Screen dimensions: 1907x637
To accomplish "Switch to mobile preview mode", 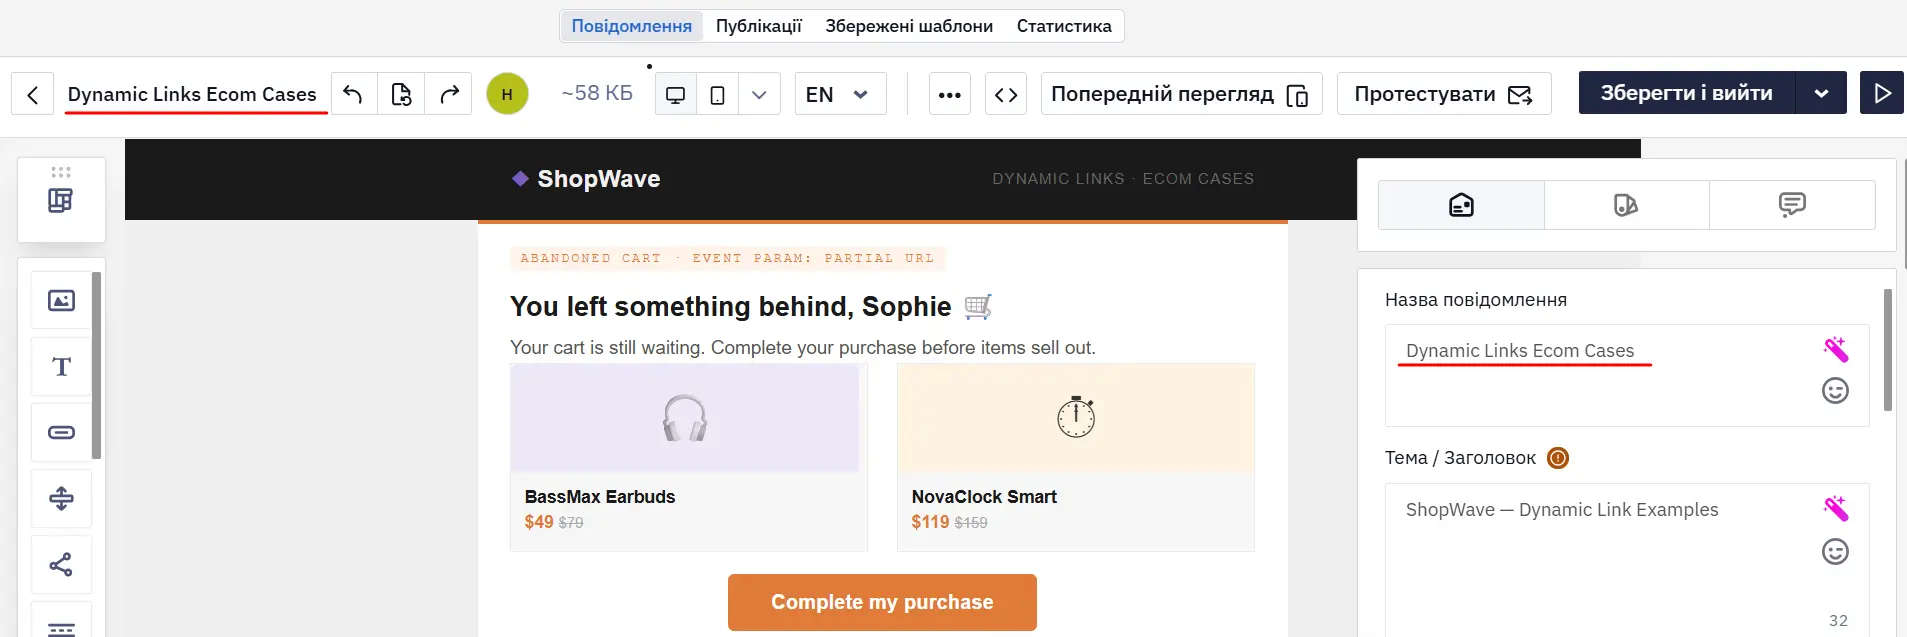I will [717, 94].
